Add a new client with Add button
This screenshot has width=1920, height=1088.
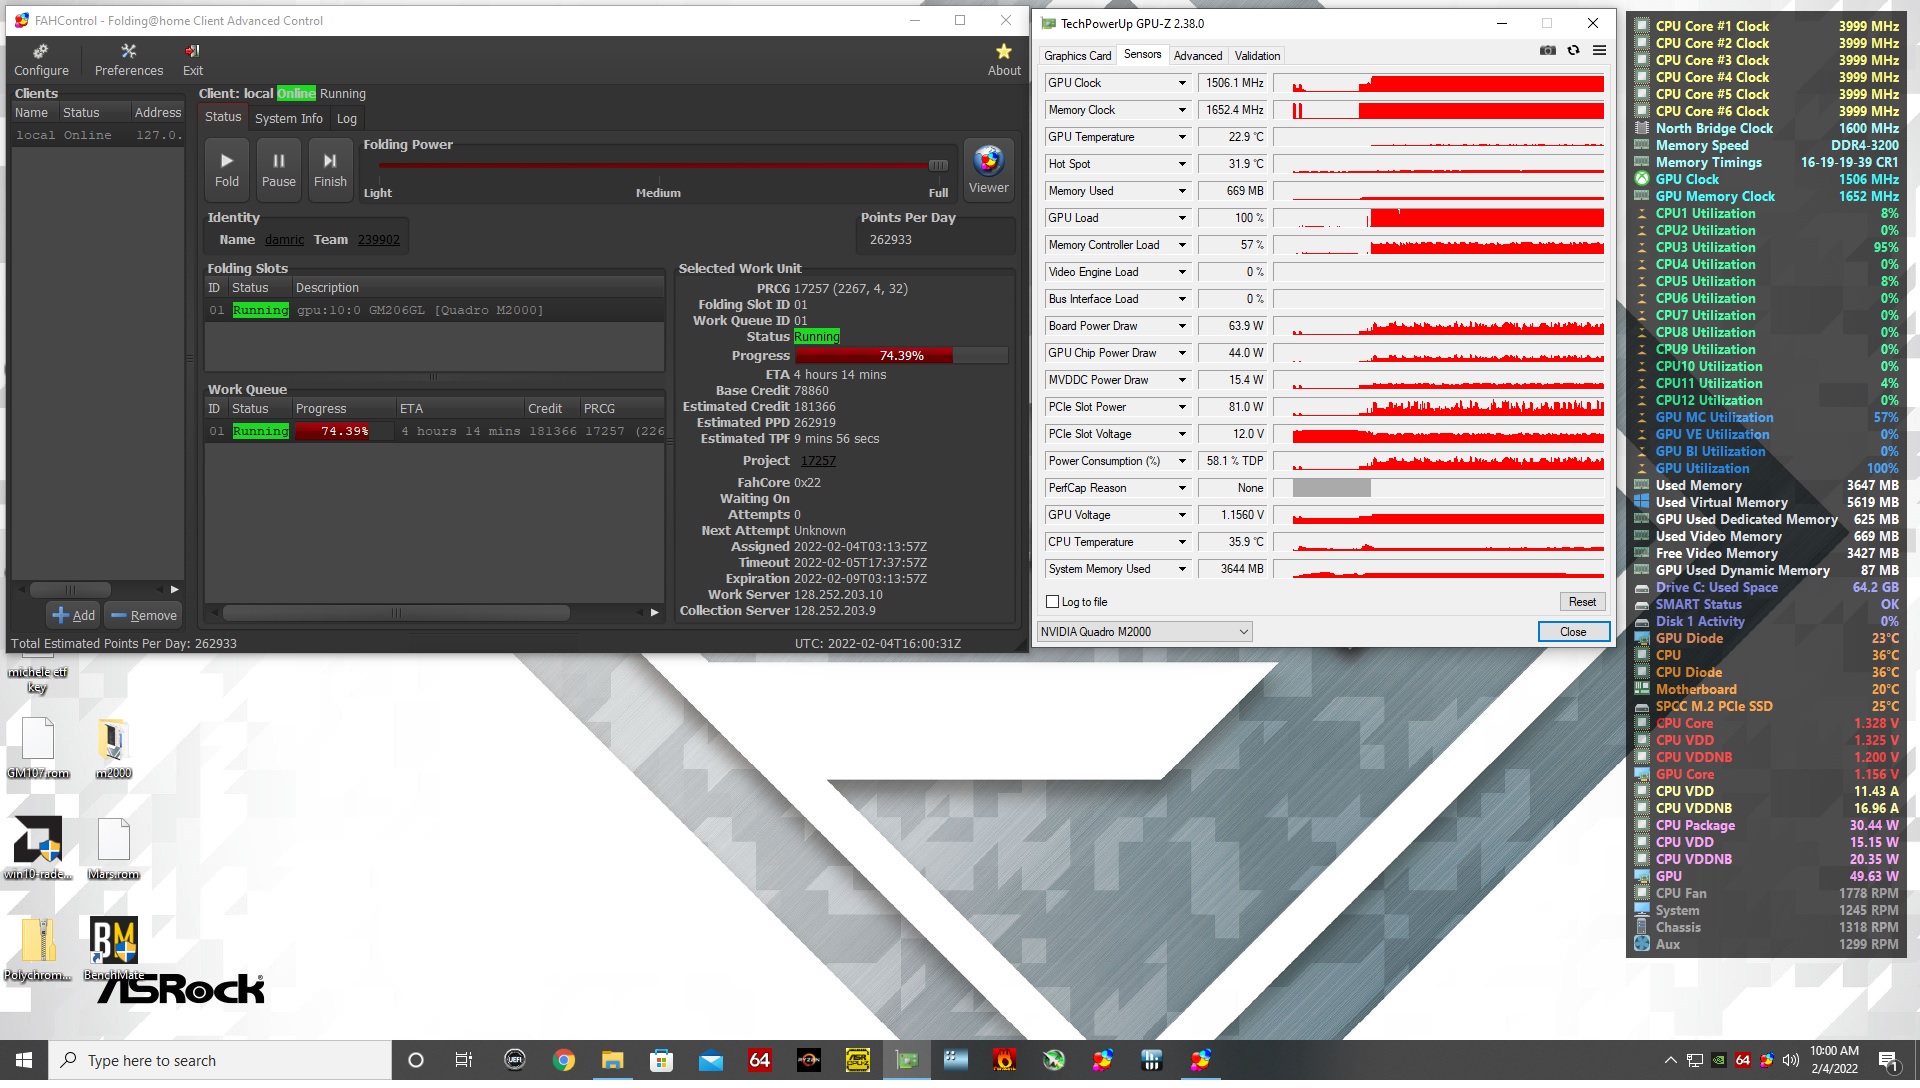tap(74, 615)
